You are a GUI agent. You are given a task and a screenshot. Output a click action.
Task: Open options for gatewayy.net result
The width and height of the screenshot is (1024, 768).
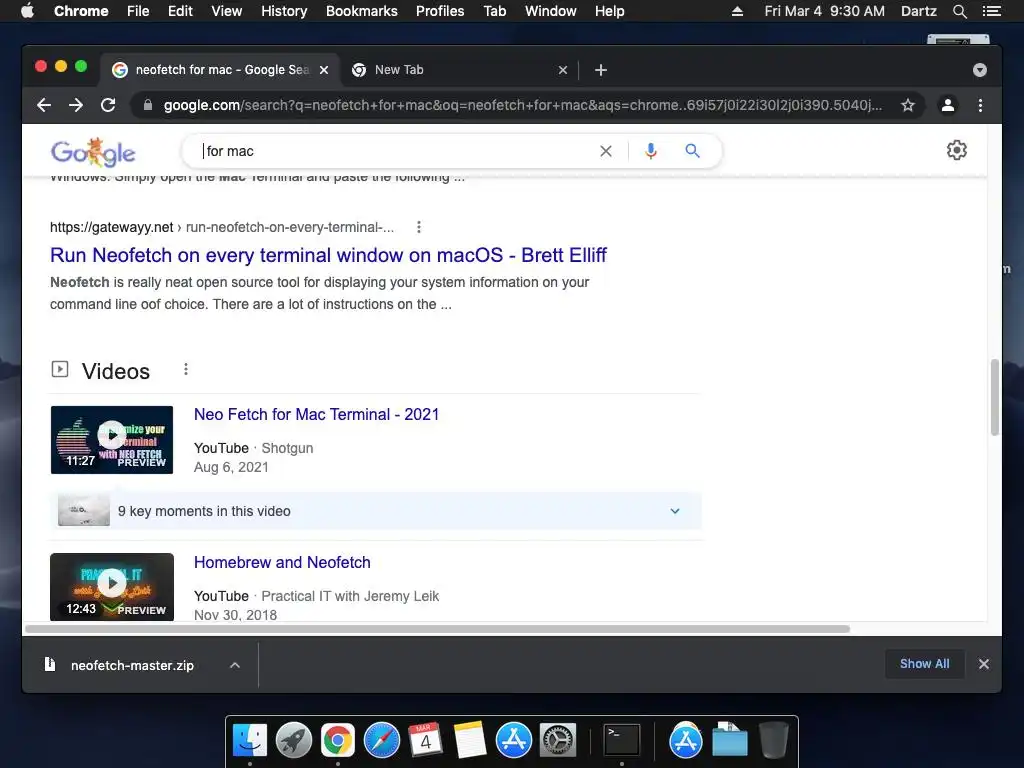click(x=419, y=227)
